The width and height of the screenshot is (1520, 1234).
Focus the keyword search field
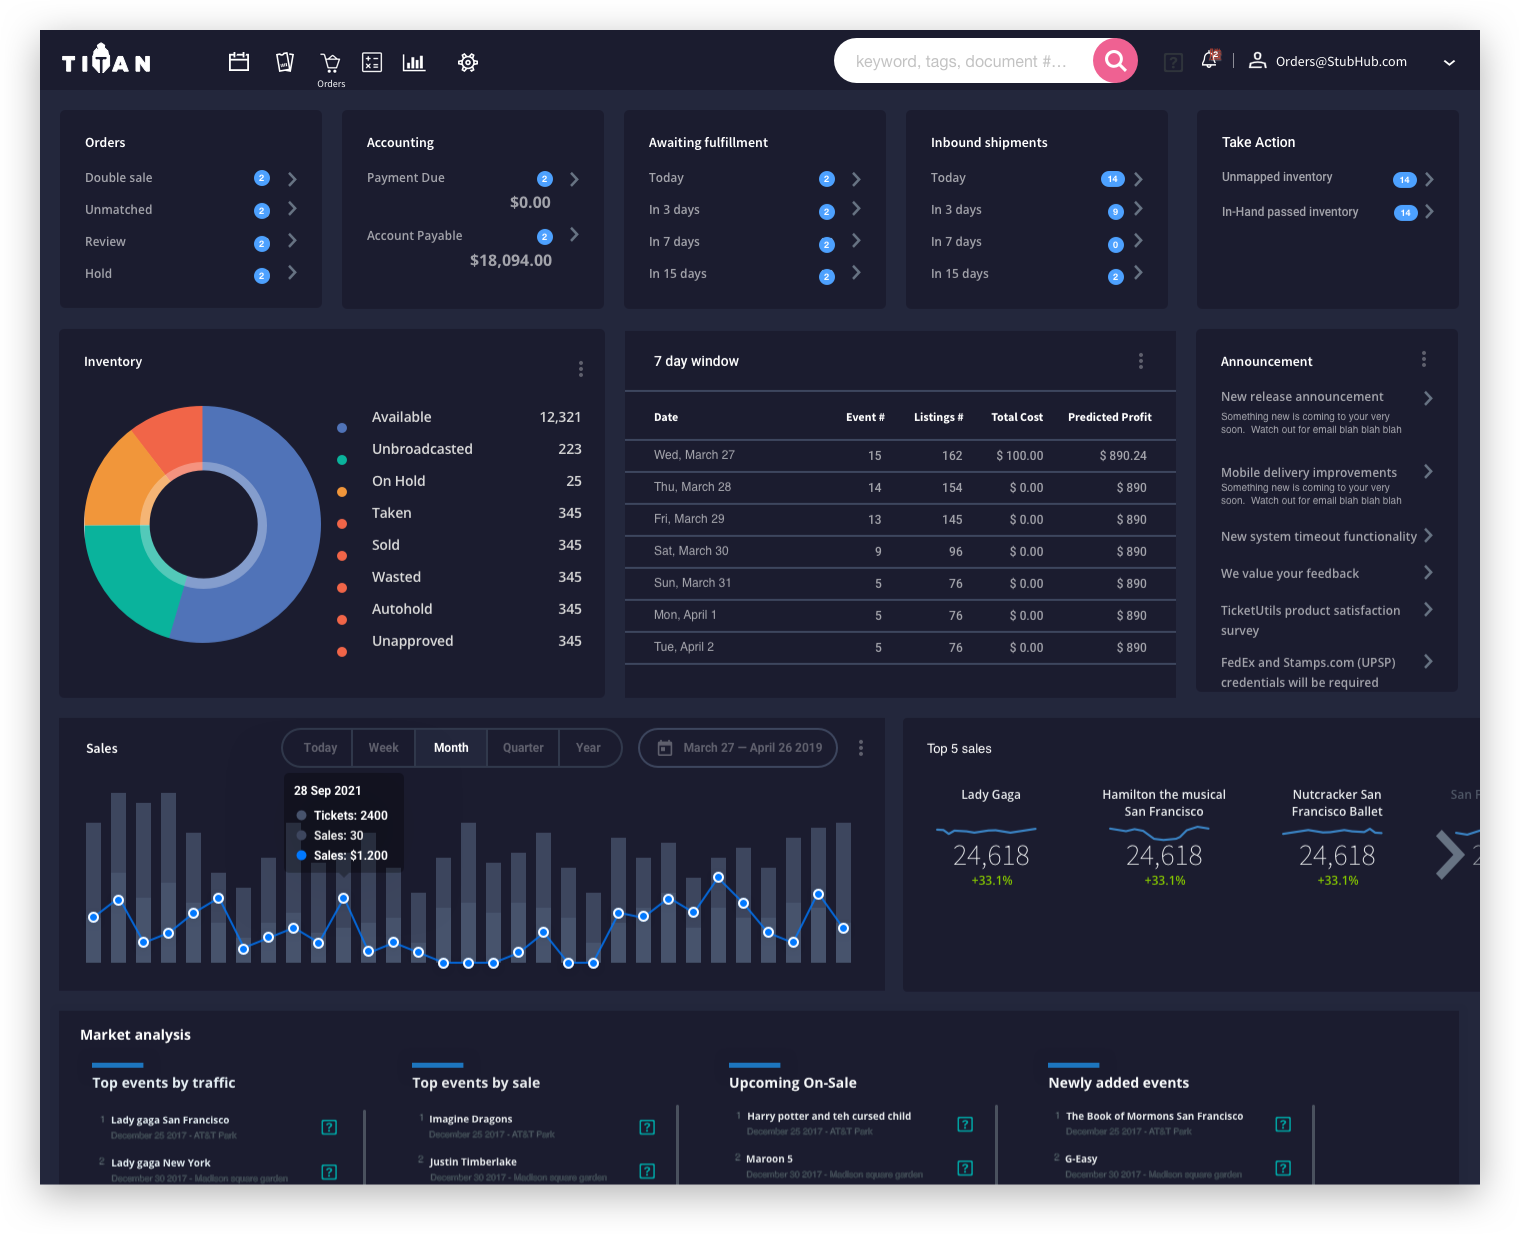click(962, 61)
